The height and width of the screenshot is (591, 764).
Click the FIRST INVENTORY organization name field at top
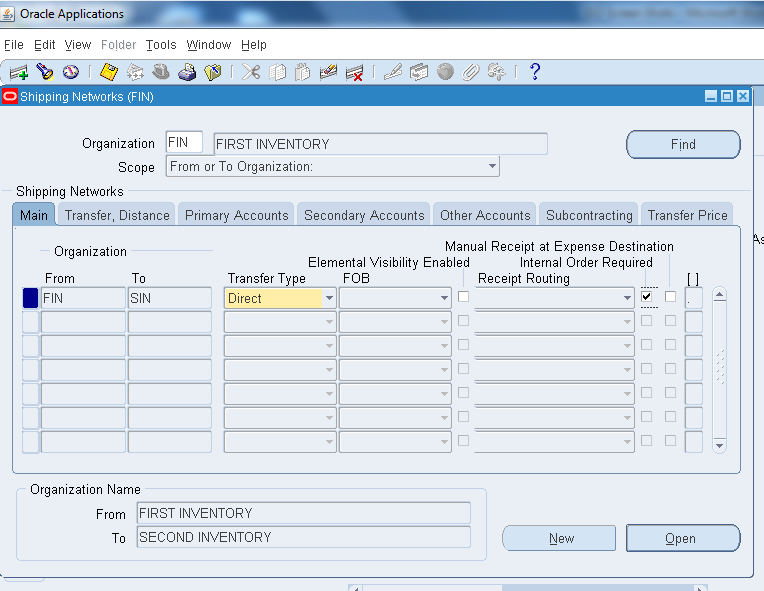[x=381, y=144]
